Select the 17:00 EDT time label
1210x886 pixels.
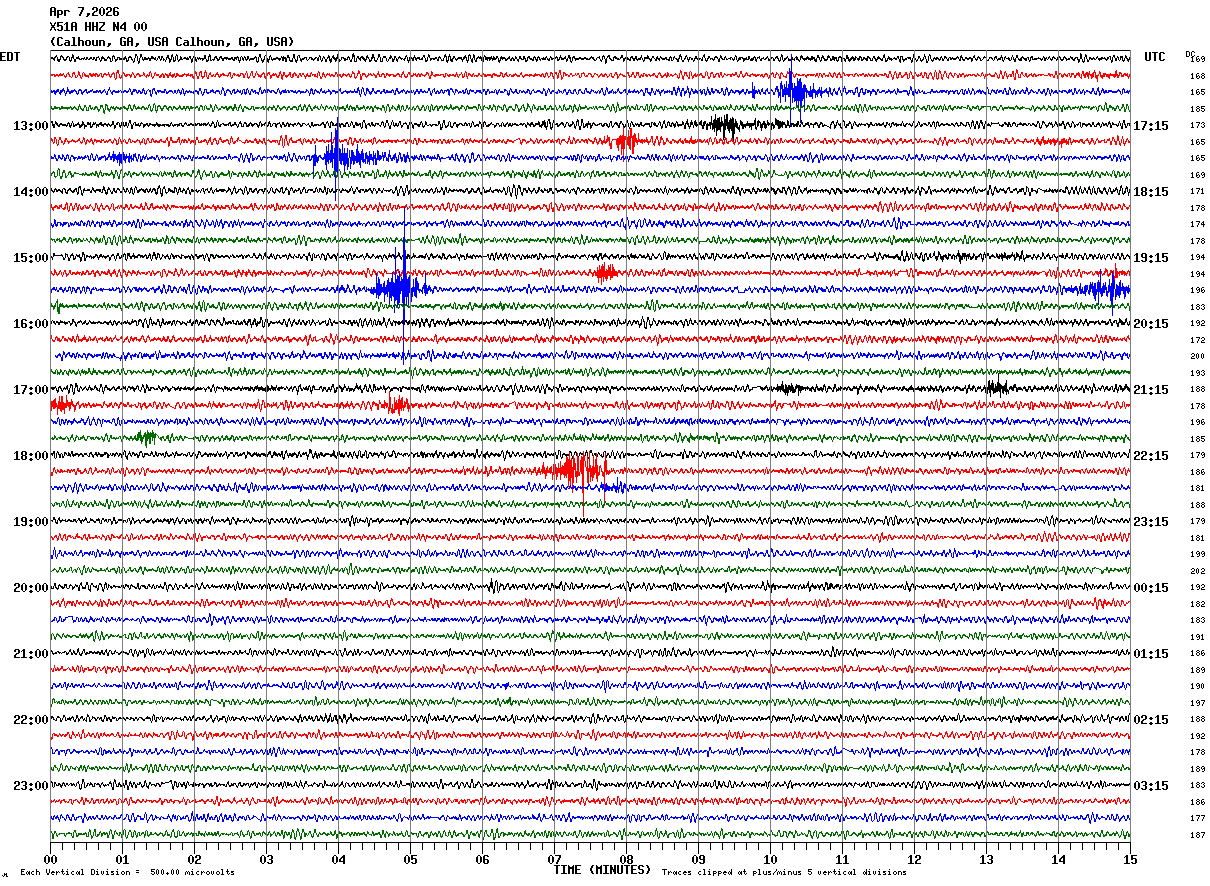pyautogui.click(x=31, y=390)
